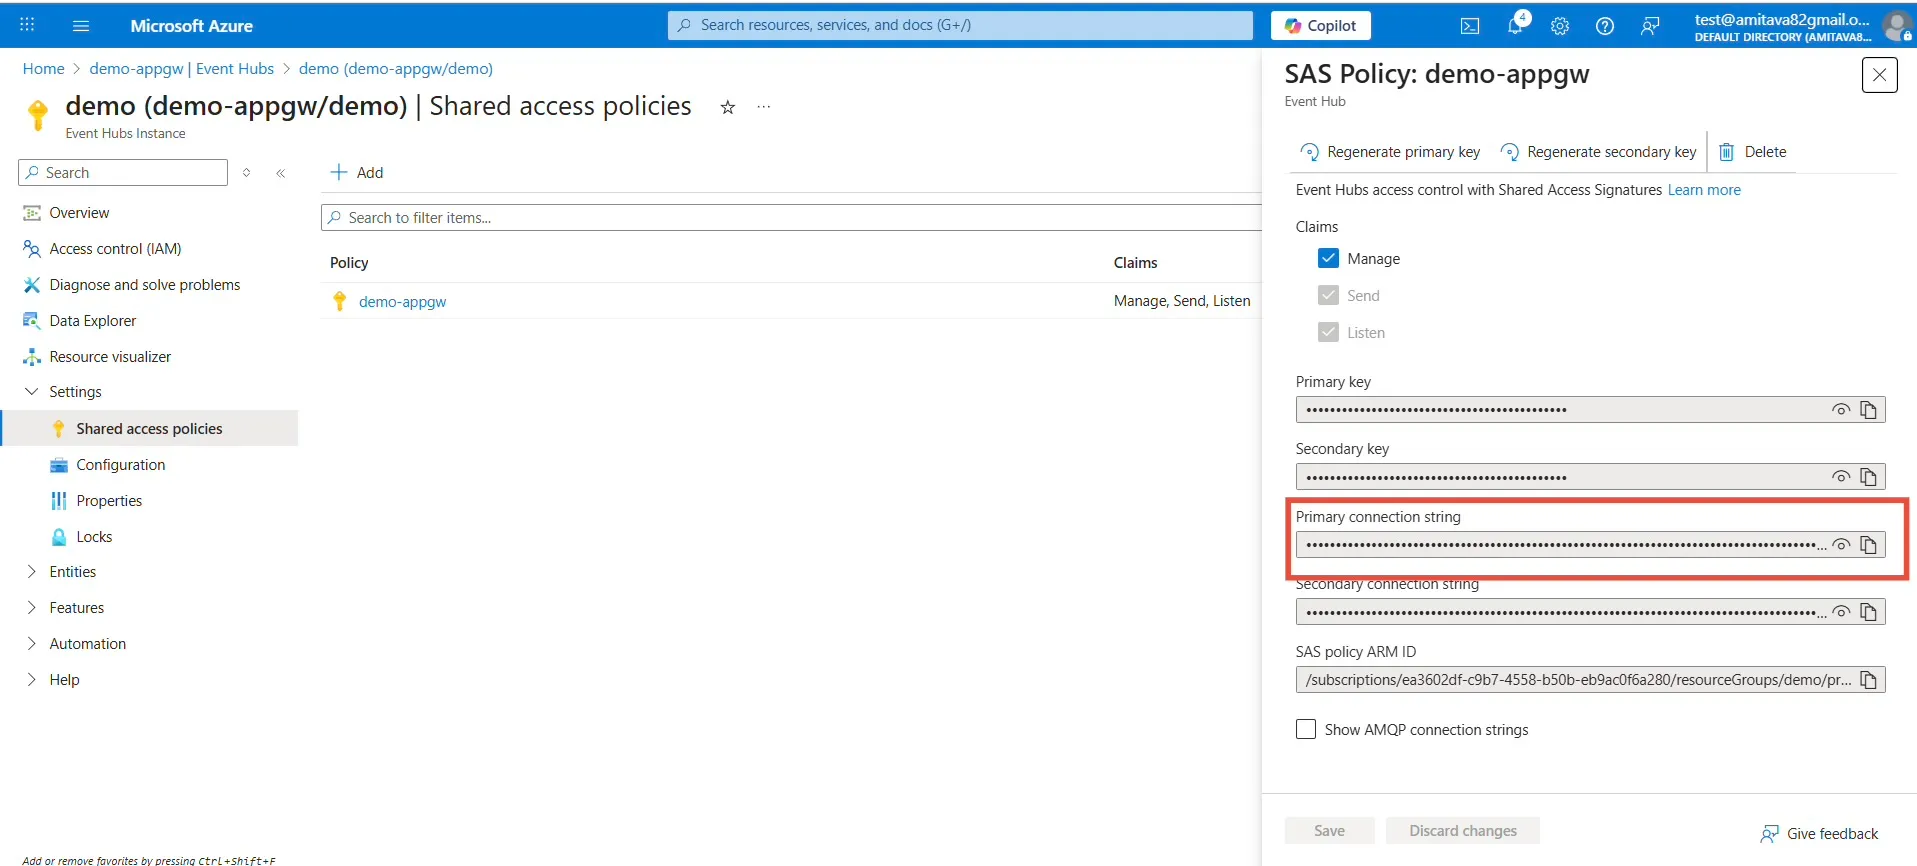Close the SAS Policy panel
Image resolution: width=1917 pixels, height=866 pixels.
coord(1879,75)
